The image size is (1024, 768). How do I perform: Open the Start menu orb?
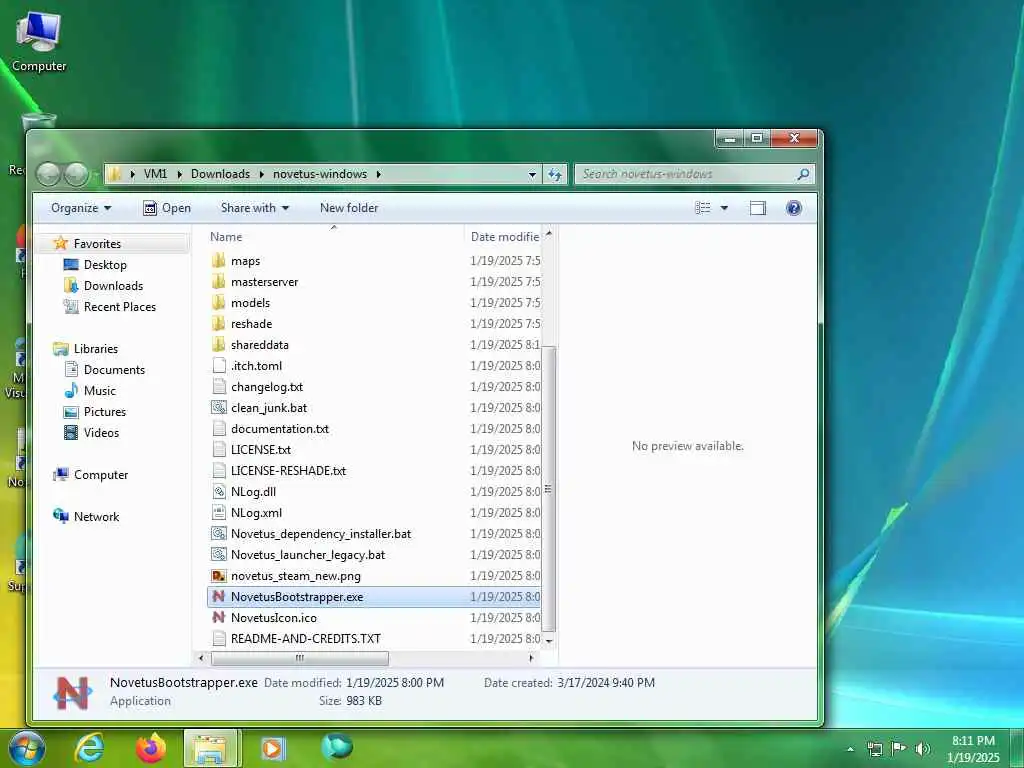point(27,748)
